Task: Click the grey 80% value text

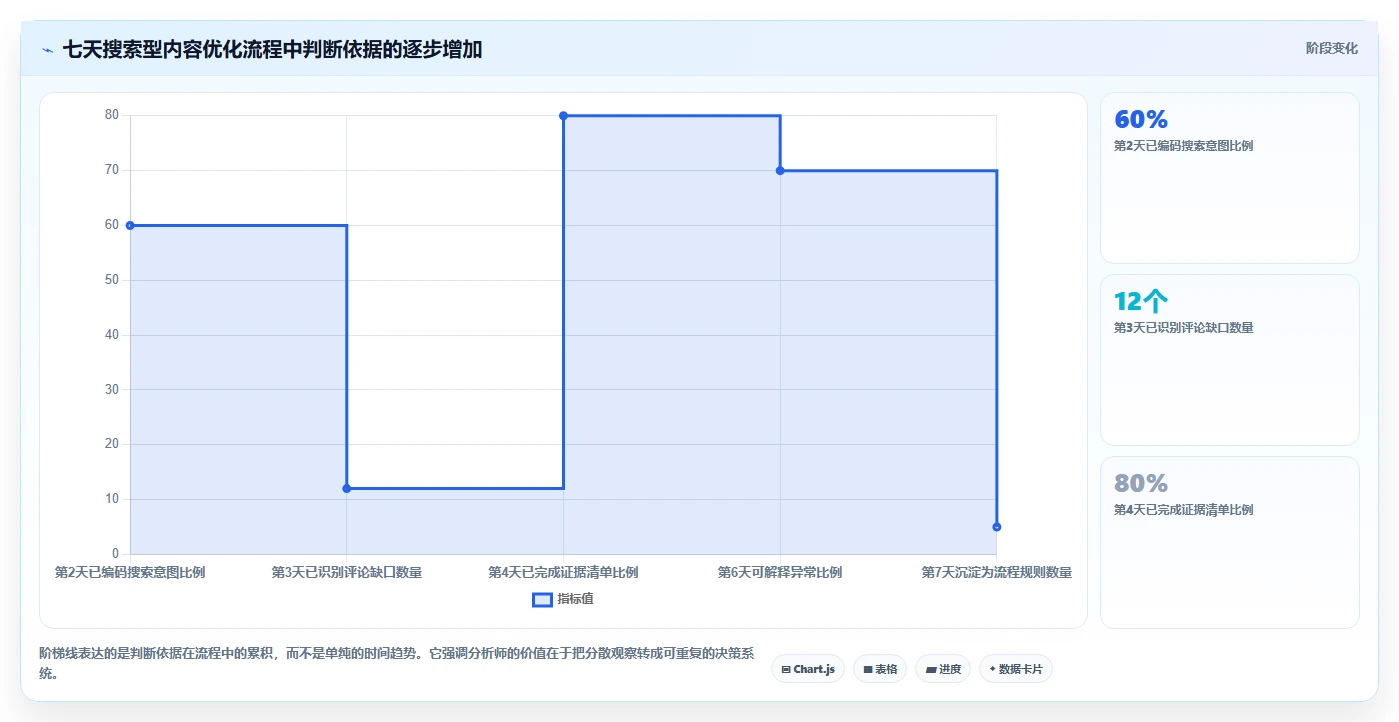Action: (x=1141, y=484)
